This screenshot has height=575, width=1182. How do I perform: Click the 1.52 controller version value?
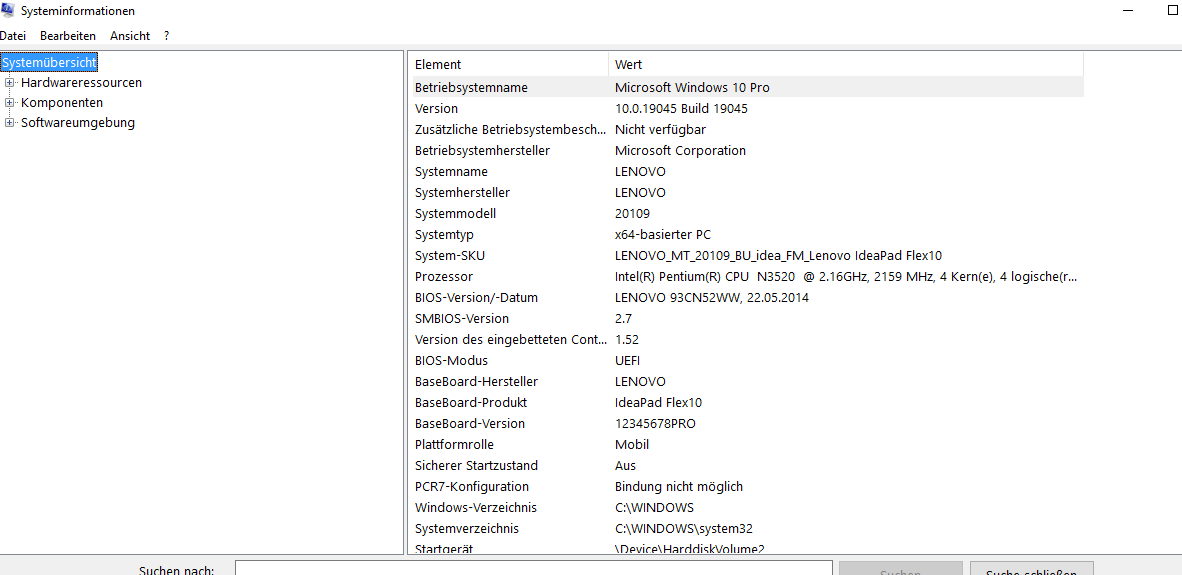pos(626,340)
